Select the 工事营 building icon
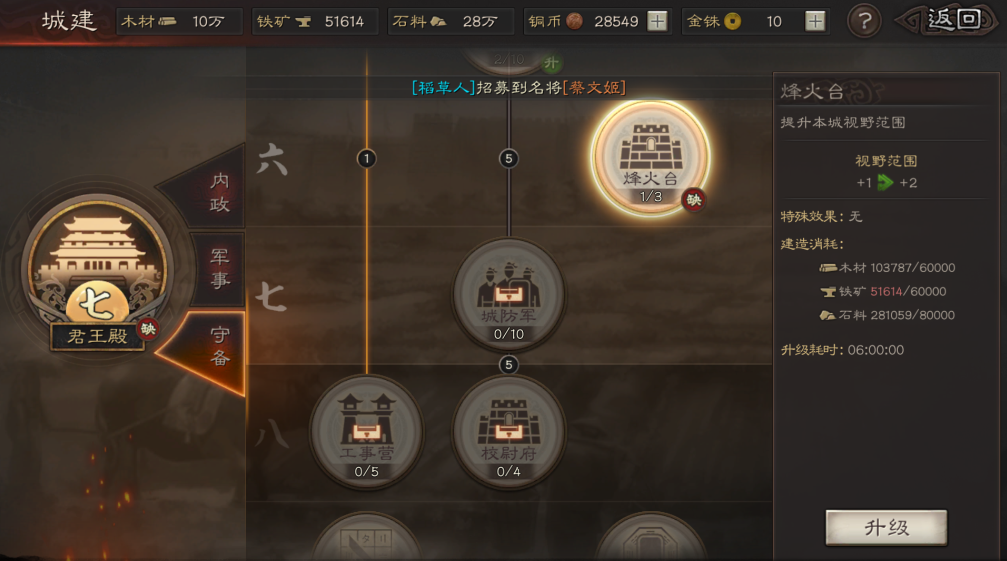 (367, 431)
